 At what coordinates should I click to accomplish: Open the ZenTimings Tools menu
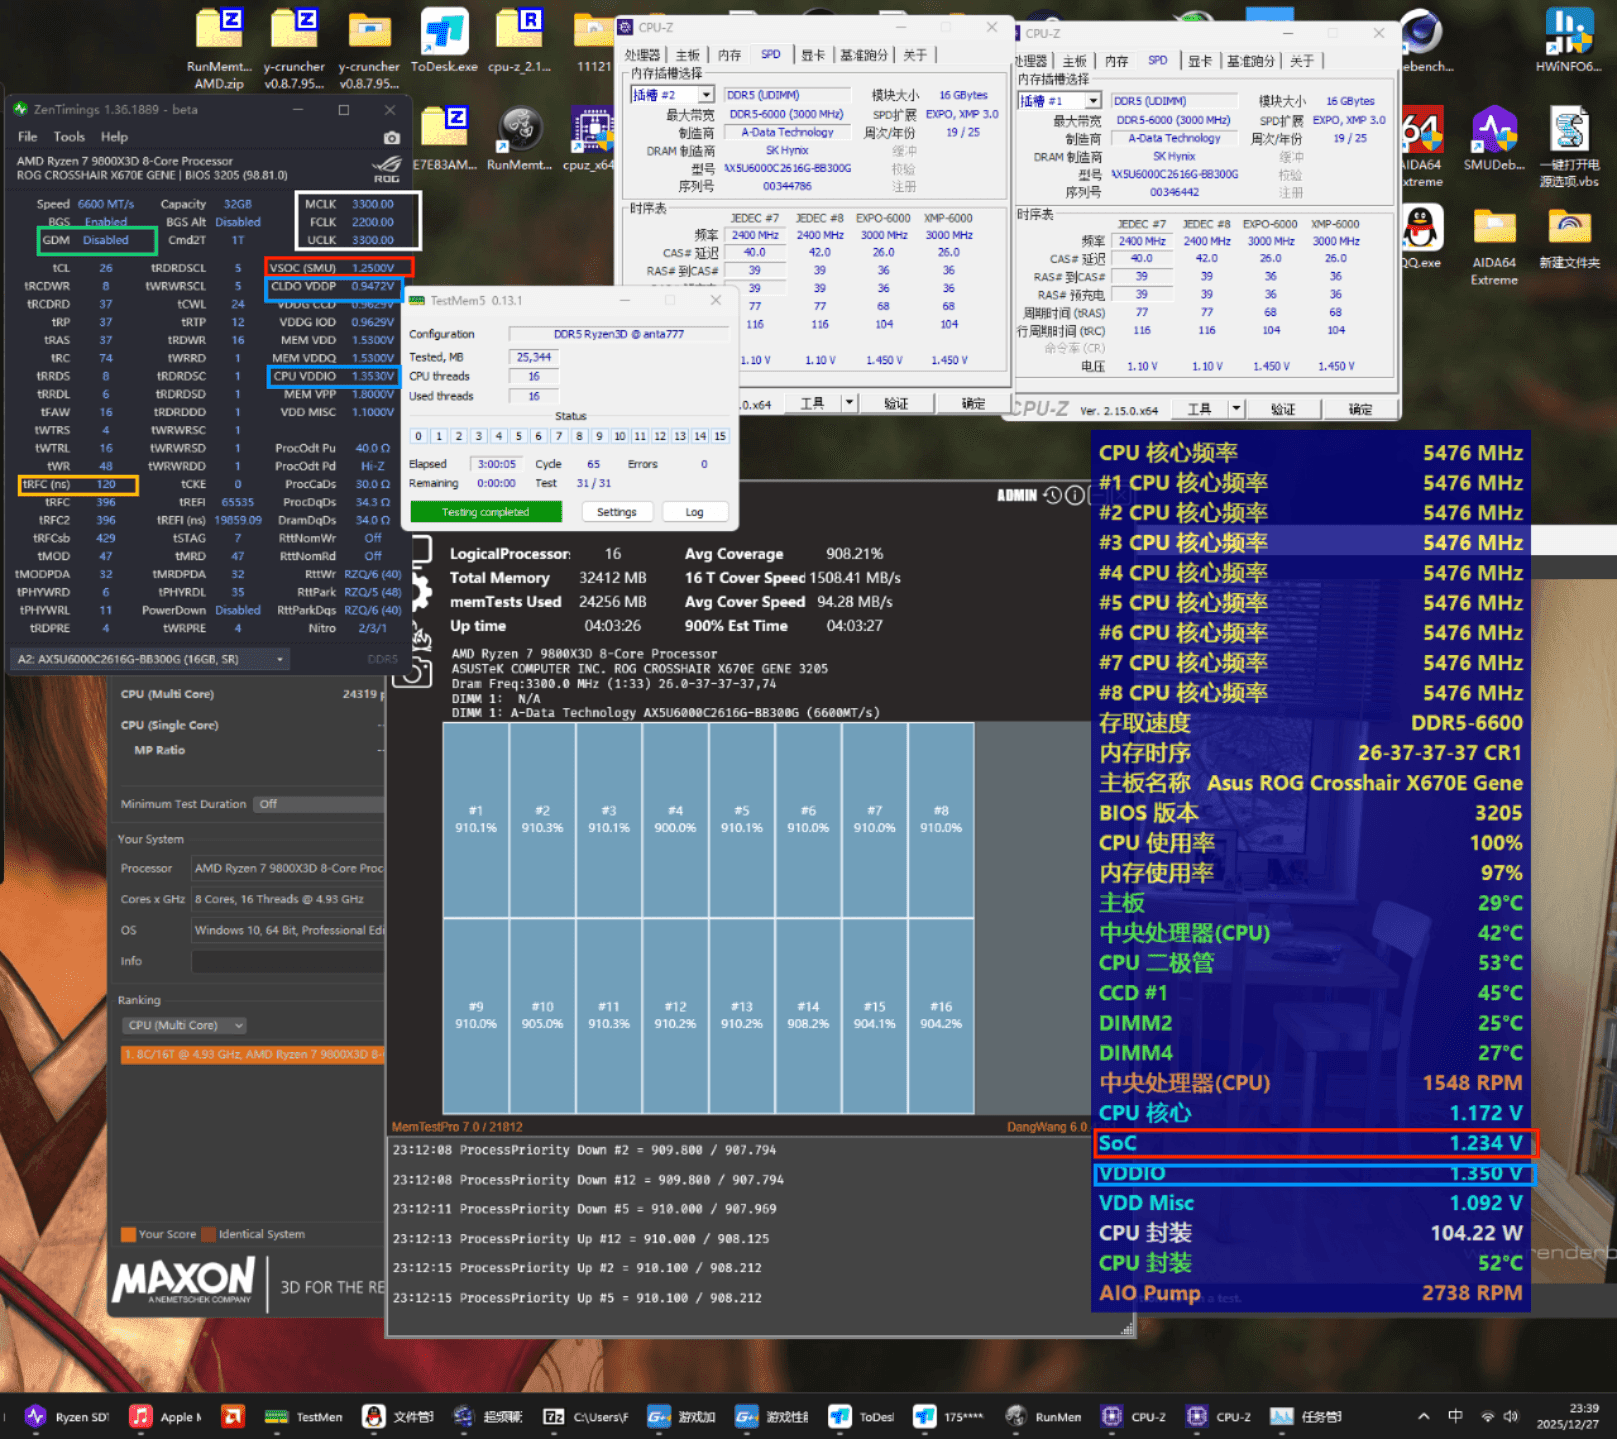(x=69, y=137)
